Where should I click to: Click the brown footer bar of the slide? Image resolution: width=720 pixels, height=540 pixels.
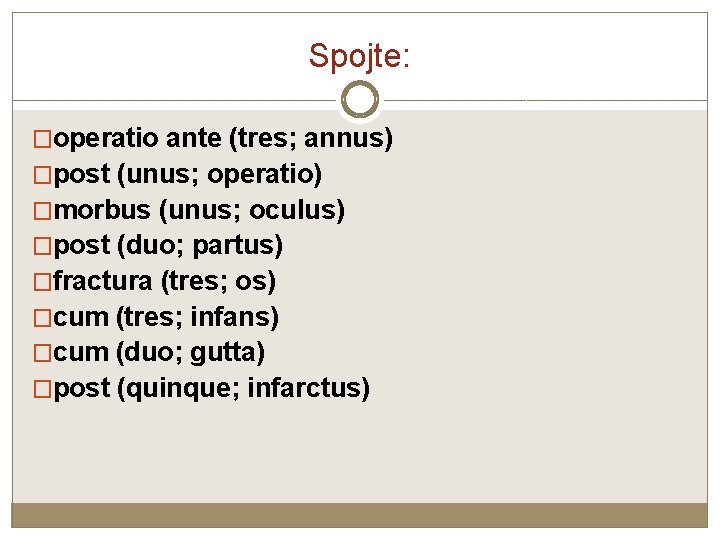[x=360, y=515]
